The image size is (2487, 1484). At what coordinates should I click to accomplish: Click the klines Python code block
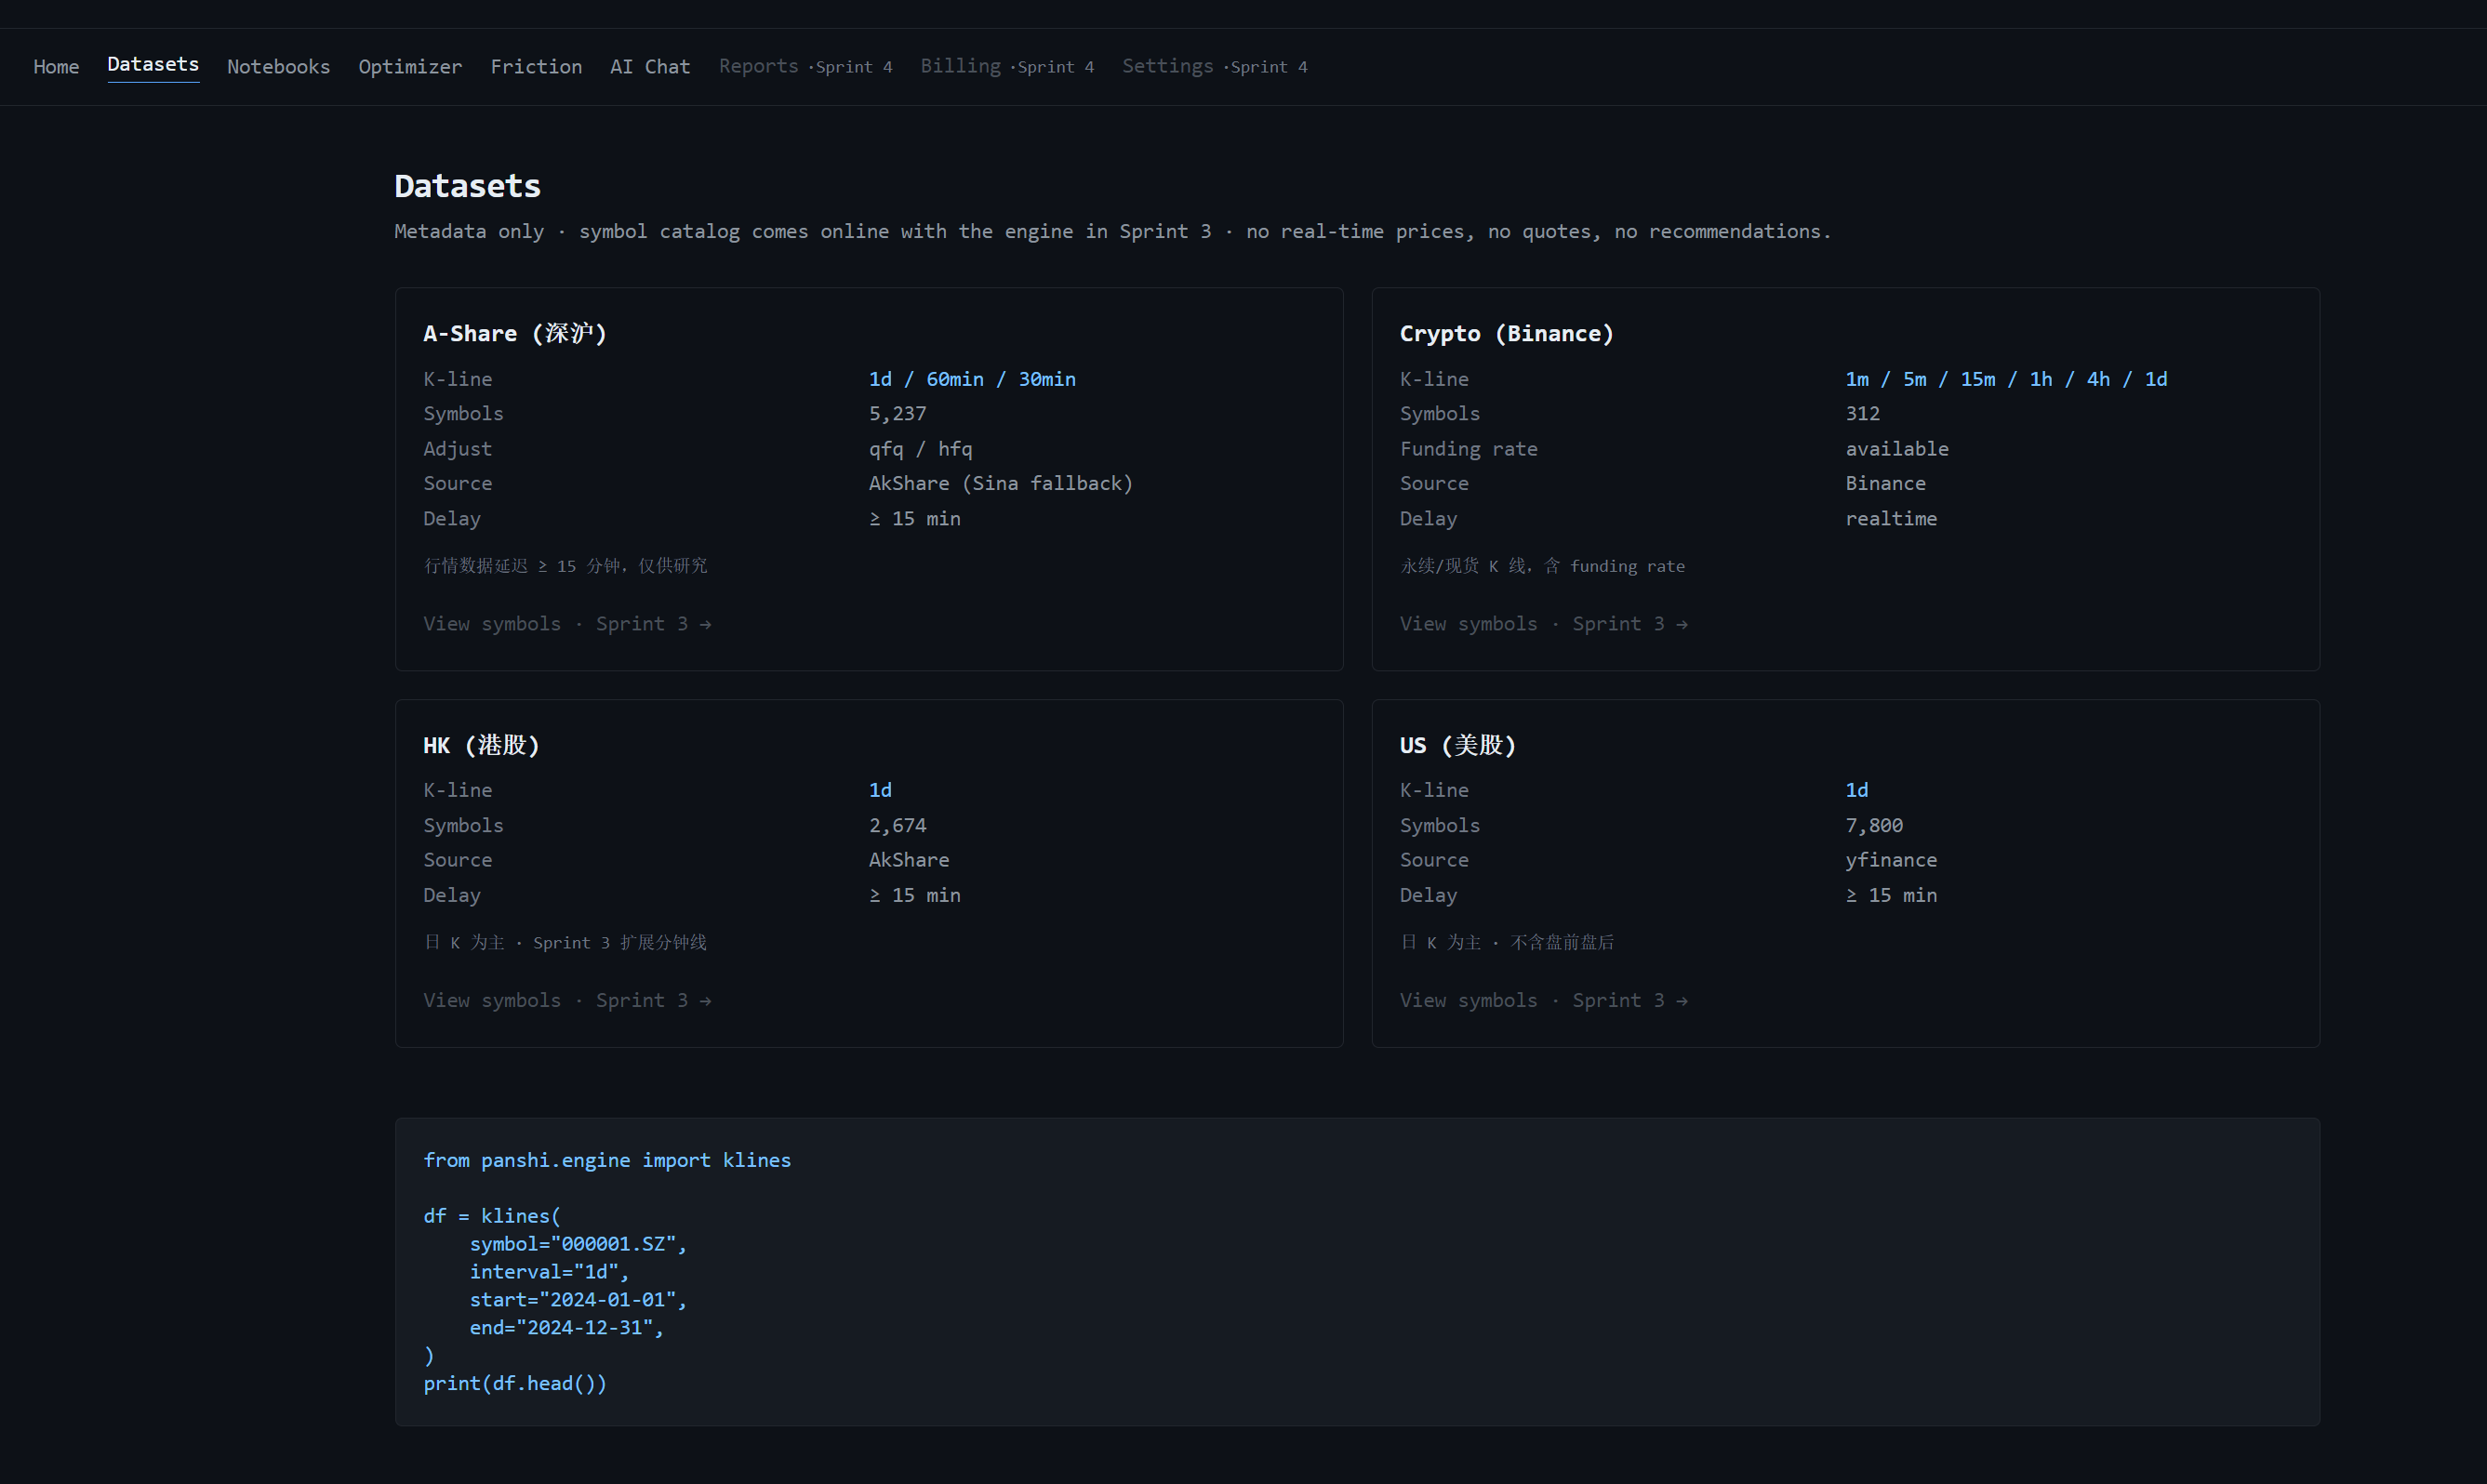click(x=1356, y=1271)
